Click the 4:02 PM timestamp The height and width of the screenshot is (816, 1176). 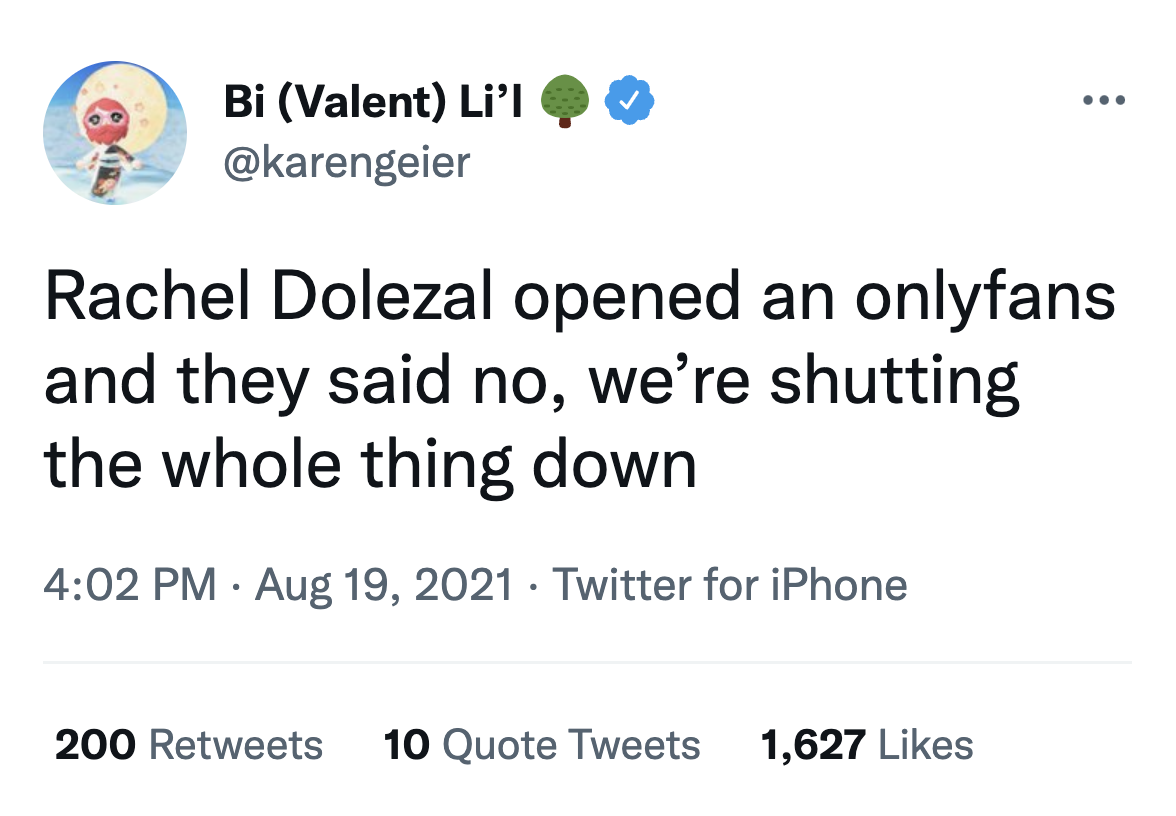(130, 584)
